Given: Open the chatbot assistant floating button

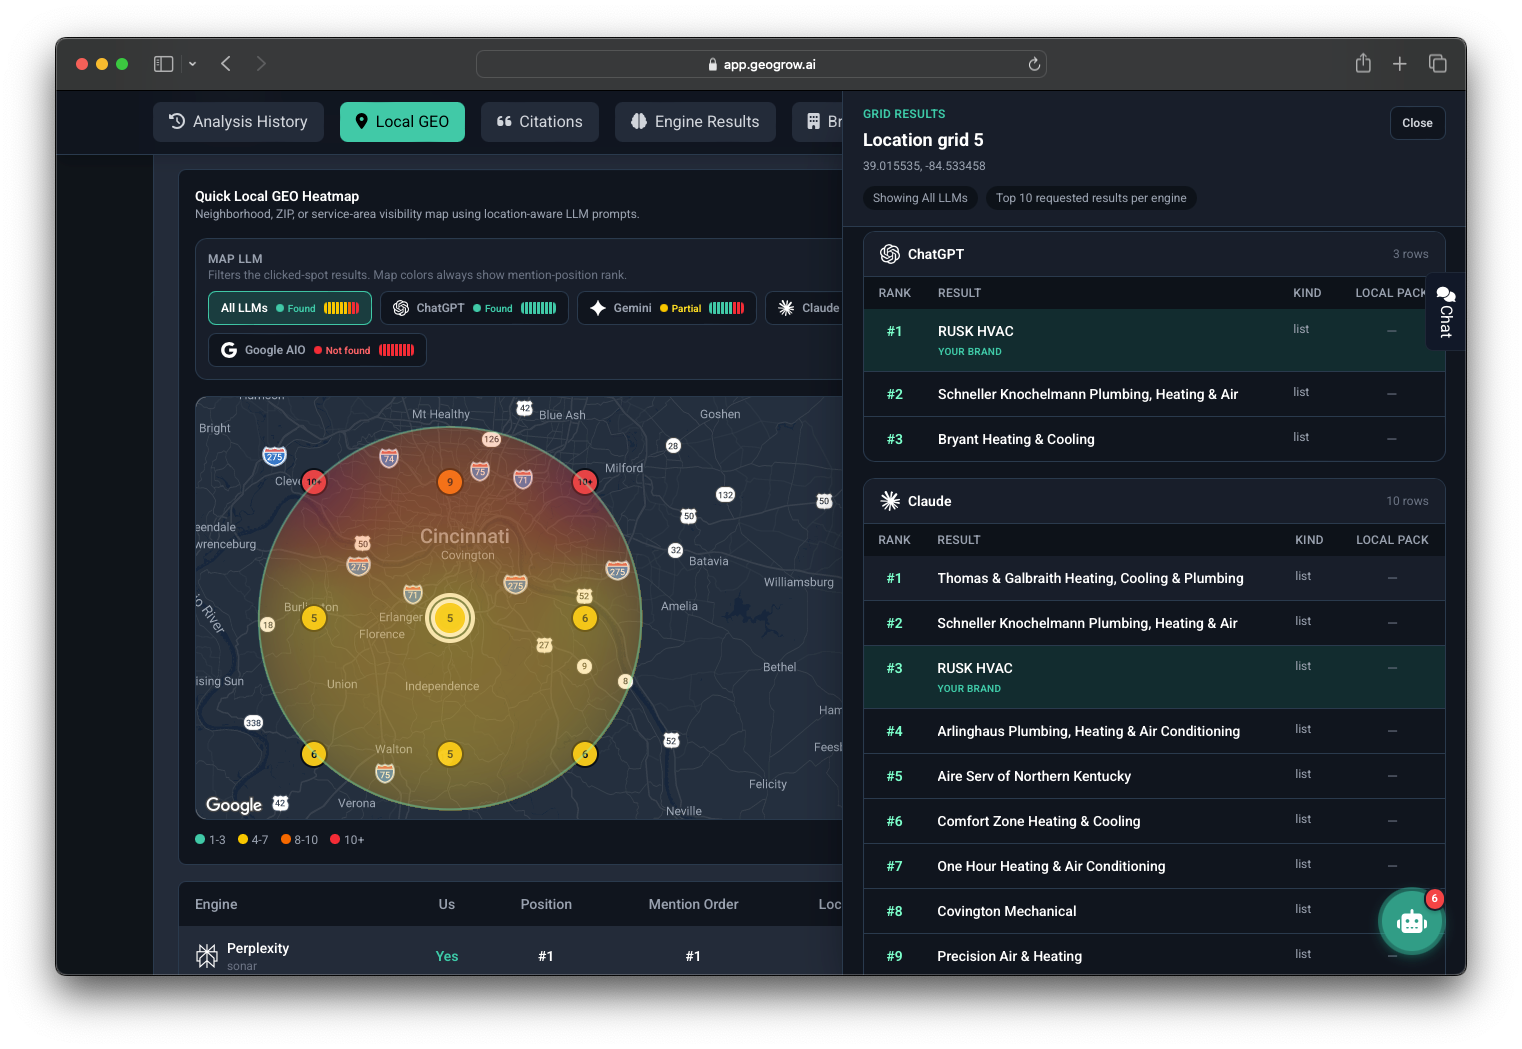Looking at the screenshot, I should pyautogui.click(x=1412, y=922).
